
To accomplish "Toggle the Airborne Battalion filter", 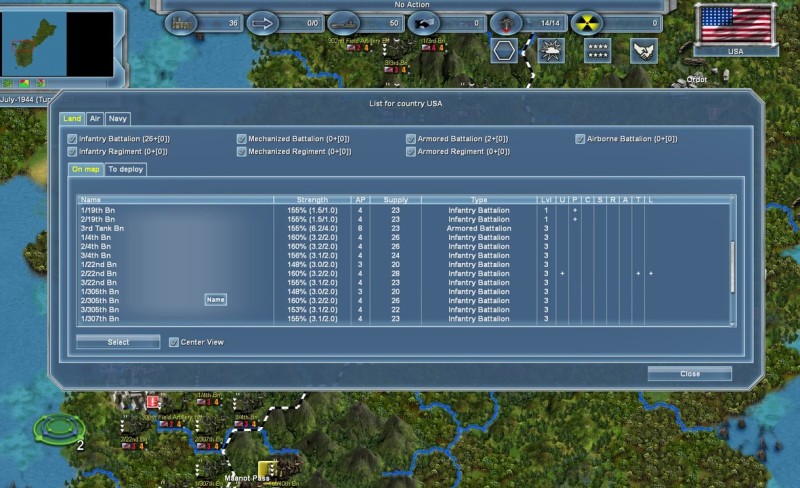I will [x=580, y=139].
